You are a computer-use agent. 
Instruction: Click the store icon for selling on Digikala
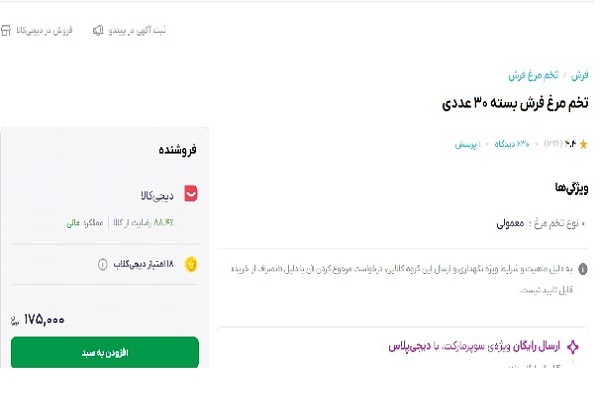(9, 31)
